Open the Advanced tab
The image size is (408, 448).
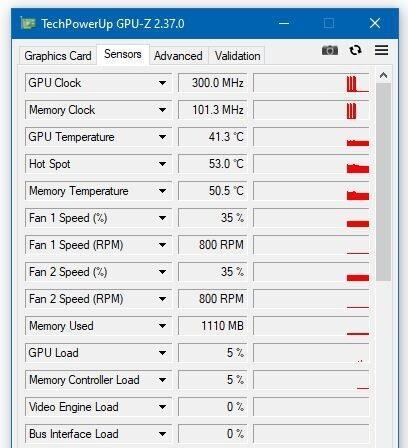point(178,56)
